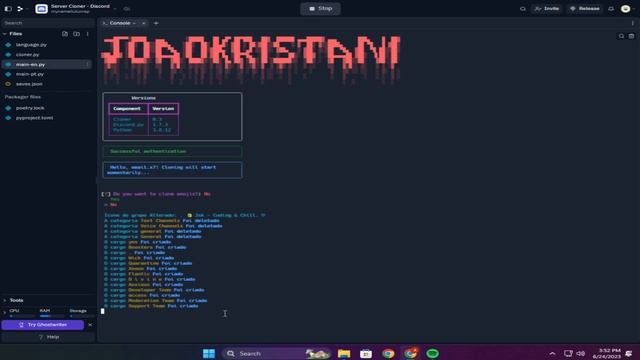Click the Server Cloner Discord project icon

coord(41,9)
